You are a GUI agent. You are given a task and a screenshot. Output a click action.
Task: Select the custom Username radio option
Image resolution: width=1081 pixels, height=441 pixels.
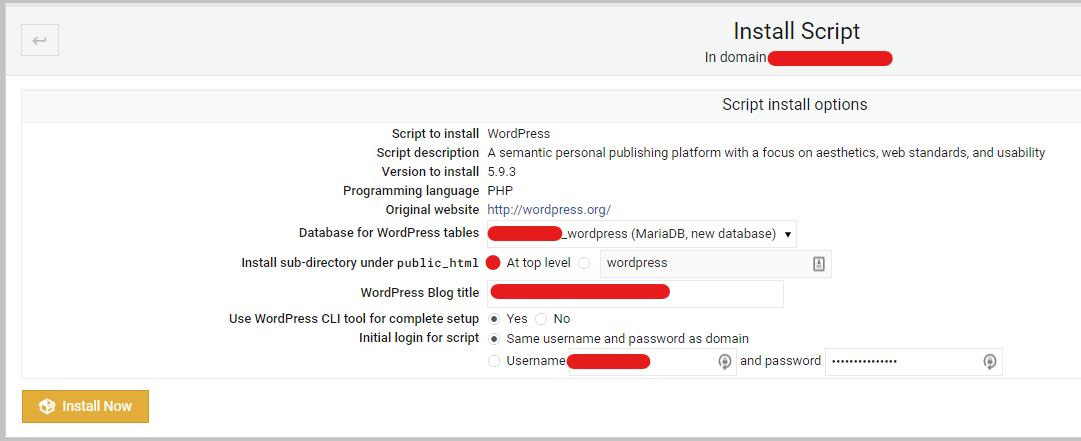(494, 360)
